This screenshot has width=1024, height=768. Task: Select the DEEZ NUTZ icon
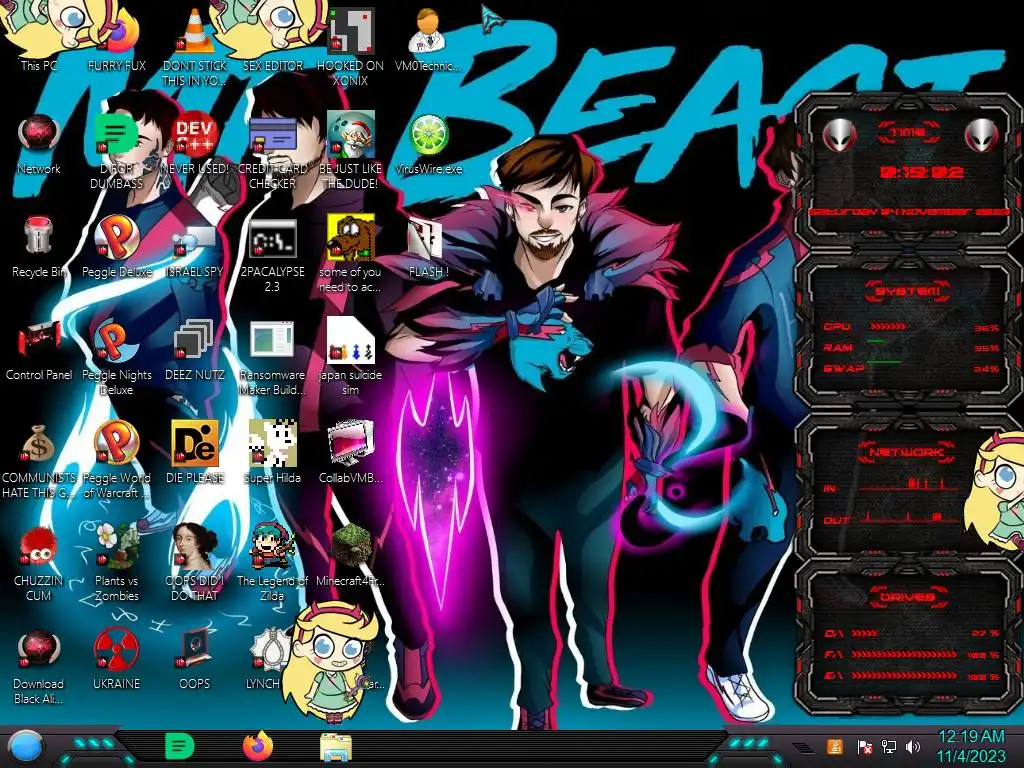point(195,341)
